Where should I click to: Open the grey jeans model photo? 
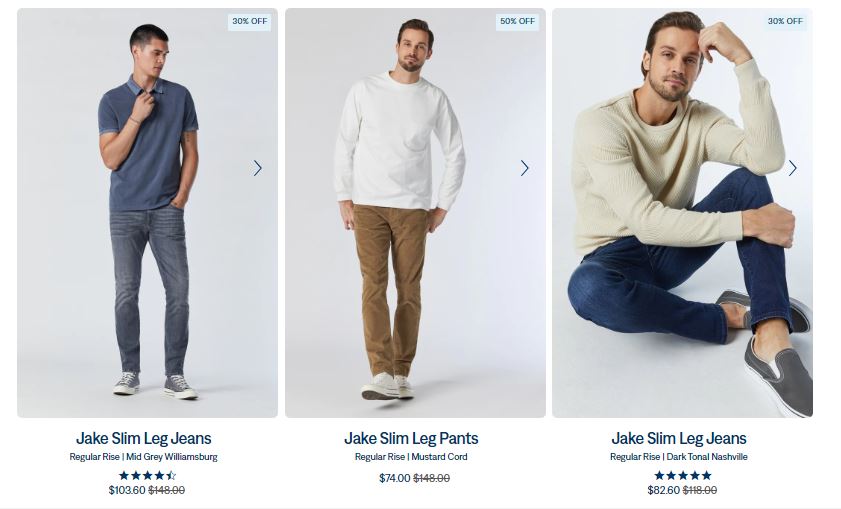click(x=147, y=213)
